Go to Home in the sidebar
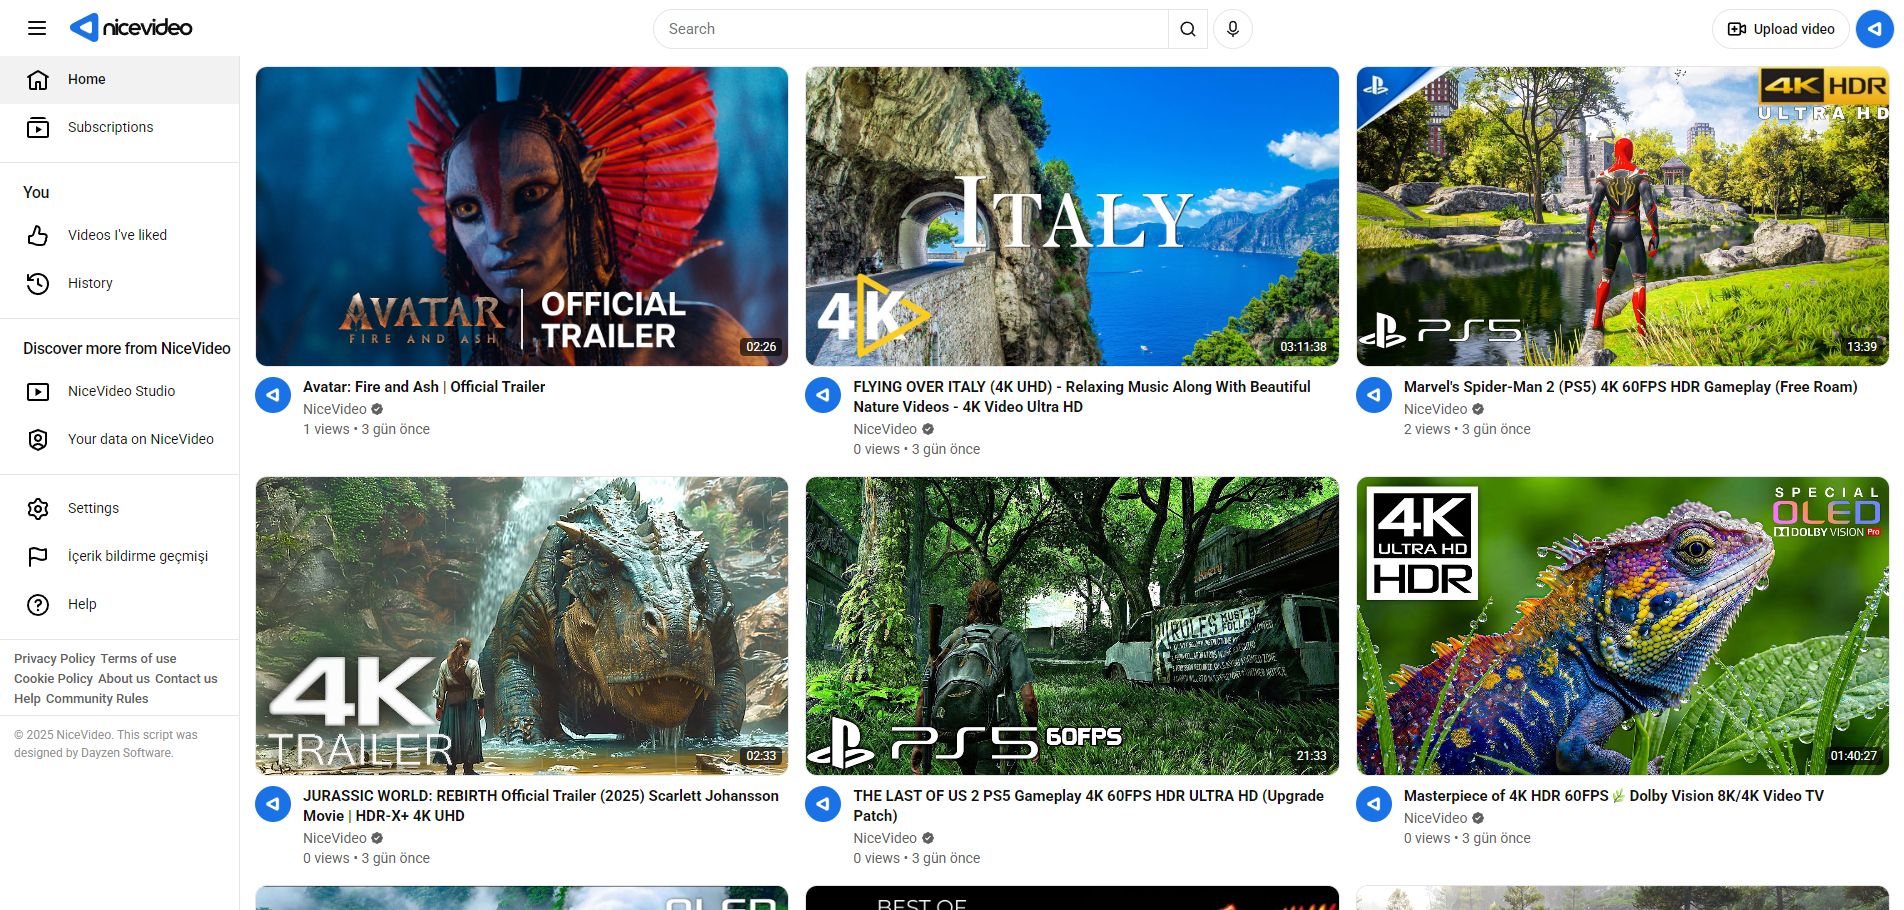Image resolution: width=1904 pixels, height=910 pixels. [120, 80]
